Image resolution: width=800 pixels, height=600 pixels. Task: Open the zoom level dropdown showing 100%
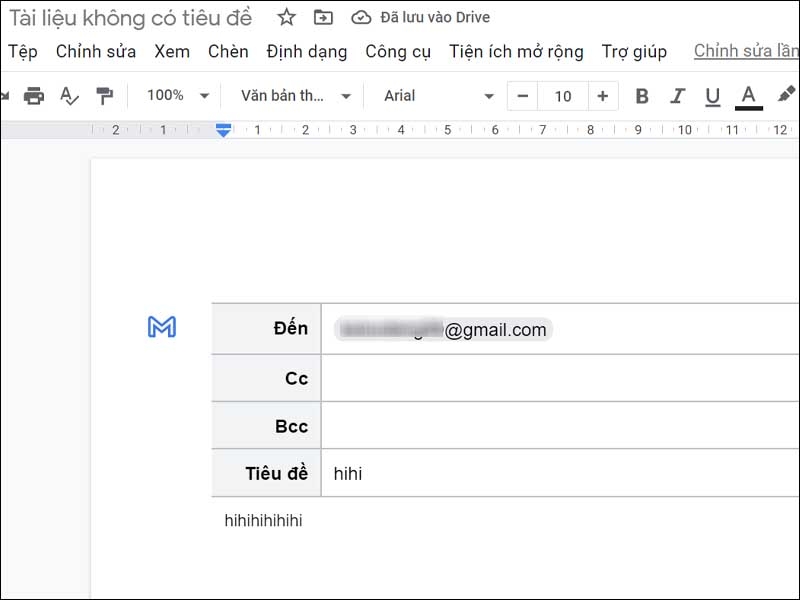pos(176,96)
